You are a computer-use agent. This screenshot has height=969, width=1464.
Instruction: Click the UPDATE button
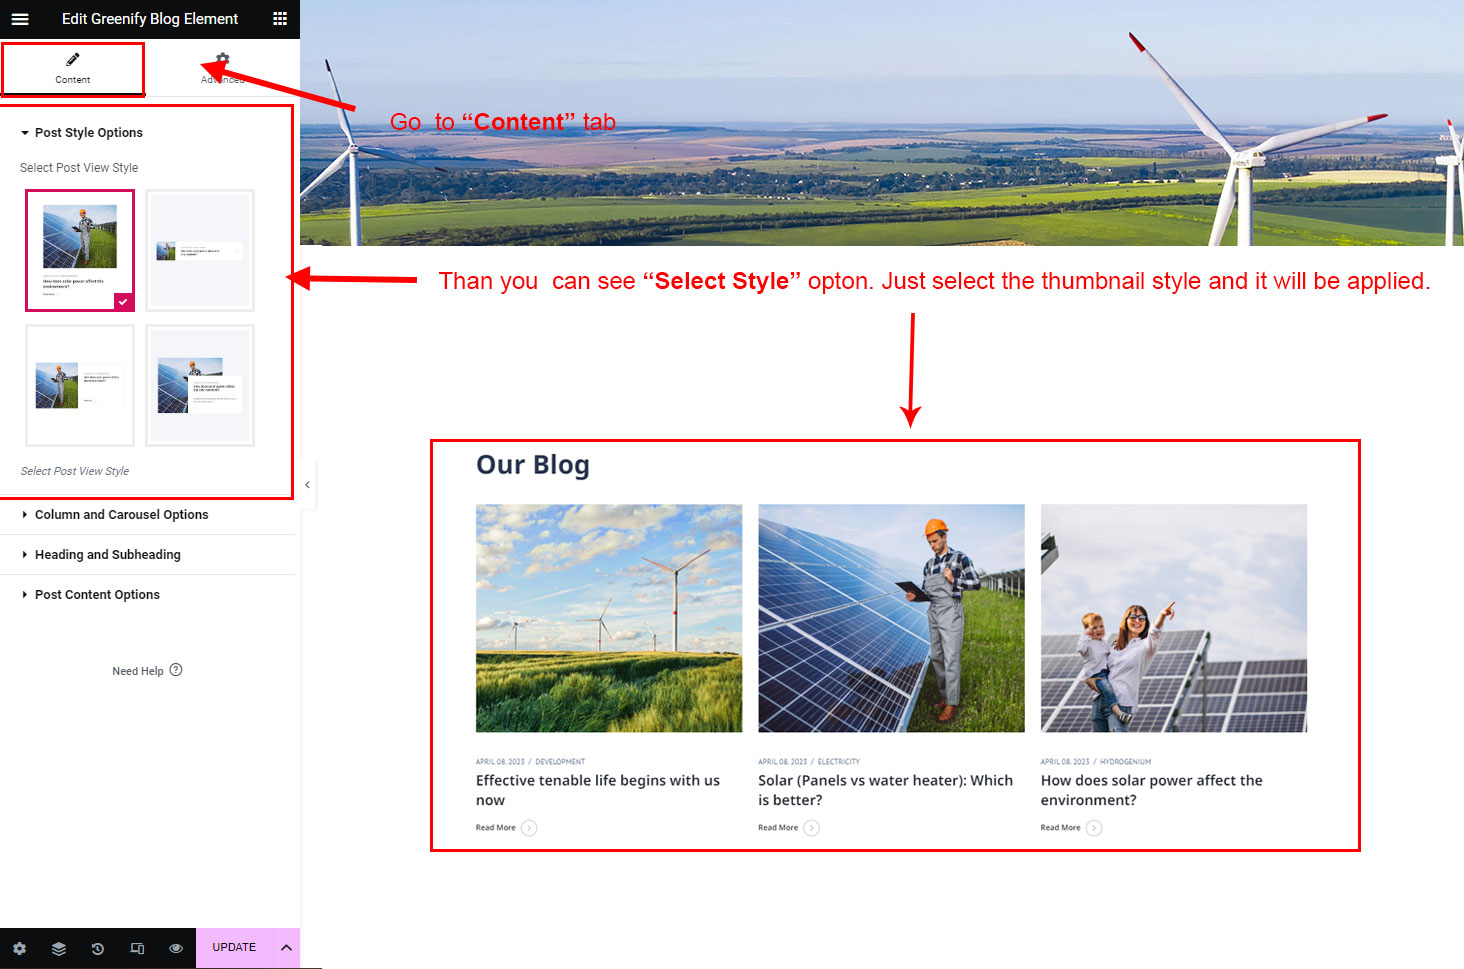point(234,948)
